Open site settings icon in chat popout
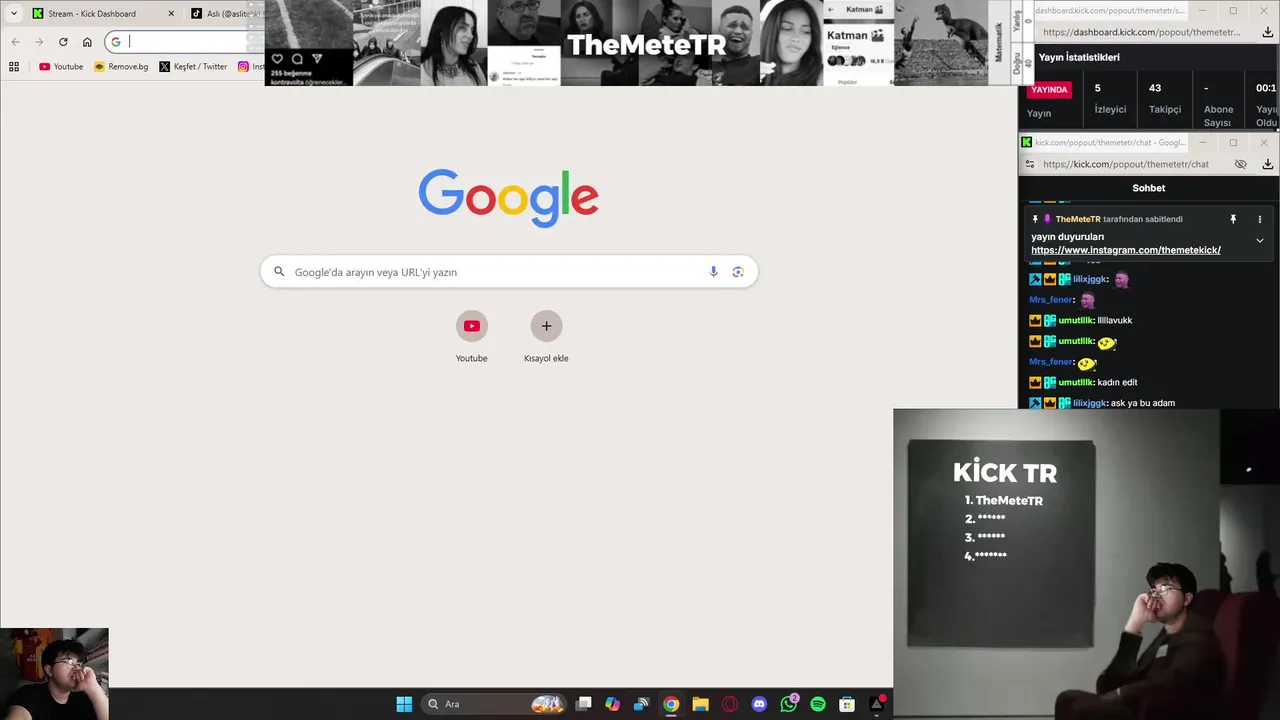This screenshot has height=720, width=1280. [1030, 164]
